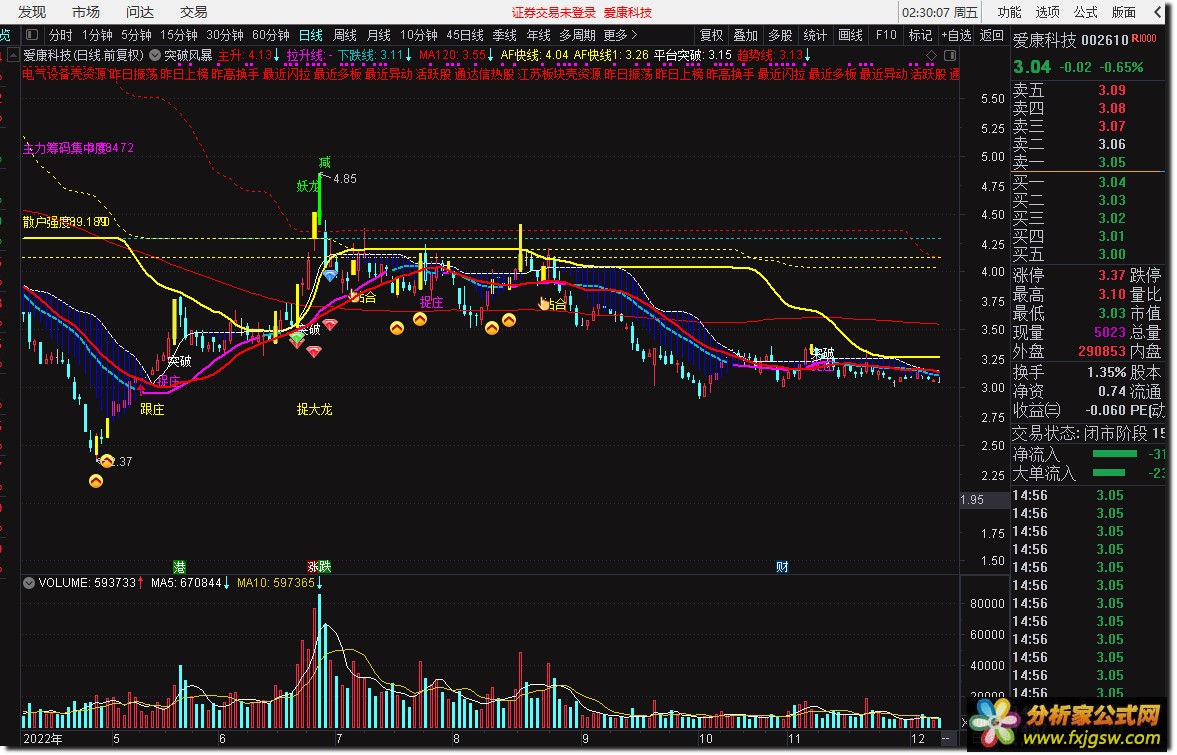The height and width of the screenshot is (755, 1177).
Task: Click the 净流入 green bar
Action: tap(1115, 453)
